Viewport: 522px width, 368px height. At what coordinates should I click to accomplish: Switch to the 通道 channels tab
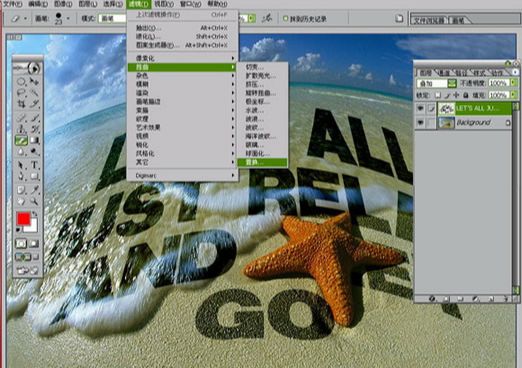444,72
